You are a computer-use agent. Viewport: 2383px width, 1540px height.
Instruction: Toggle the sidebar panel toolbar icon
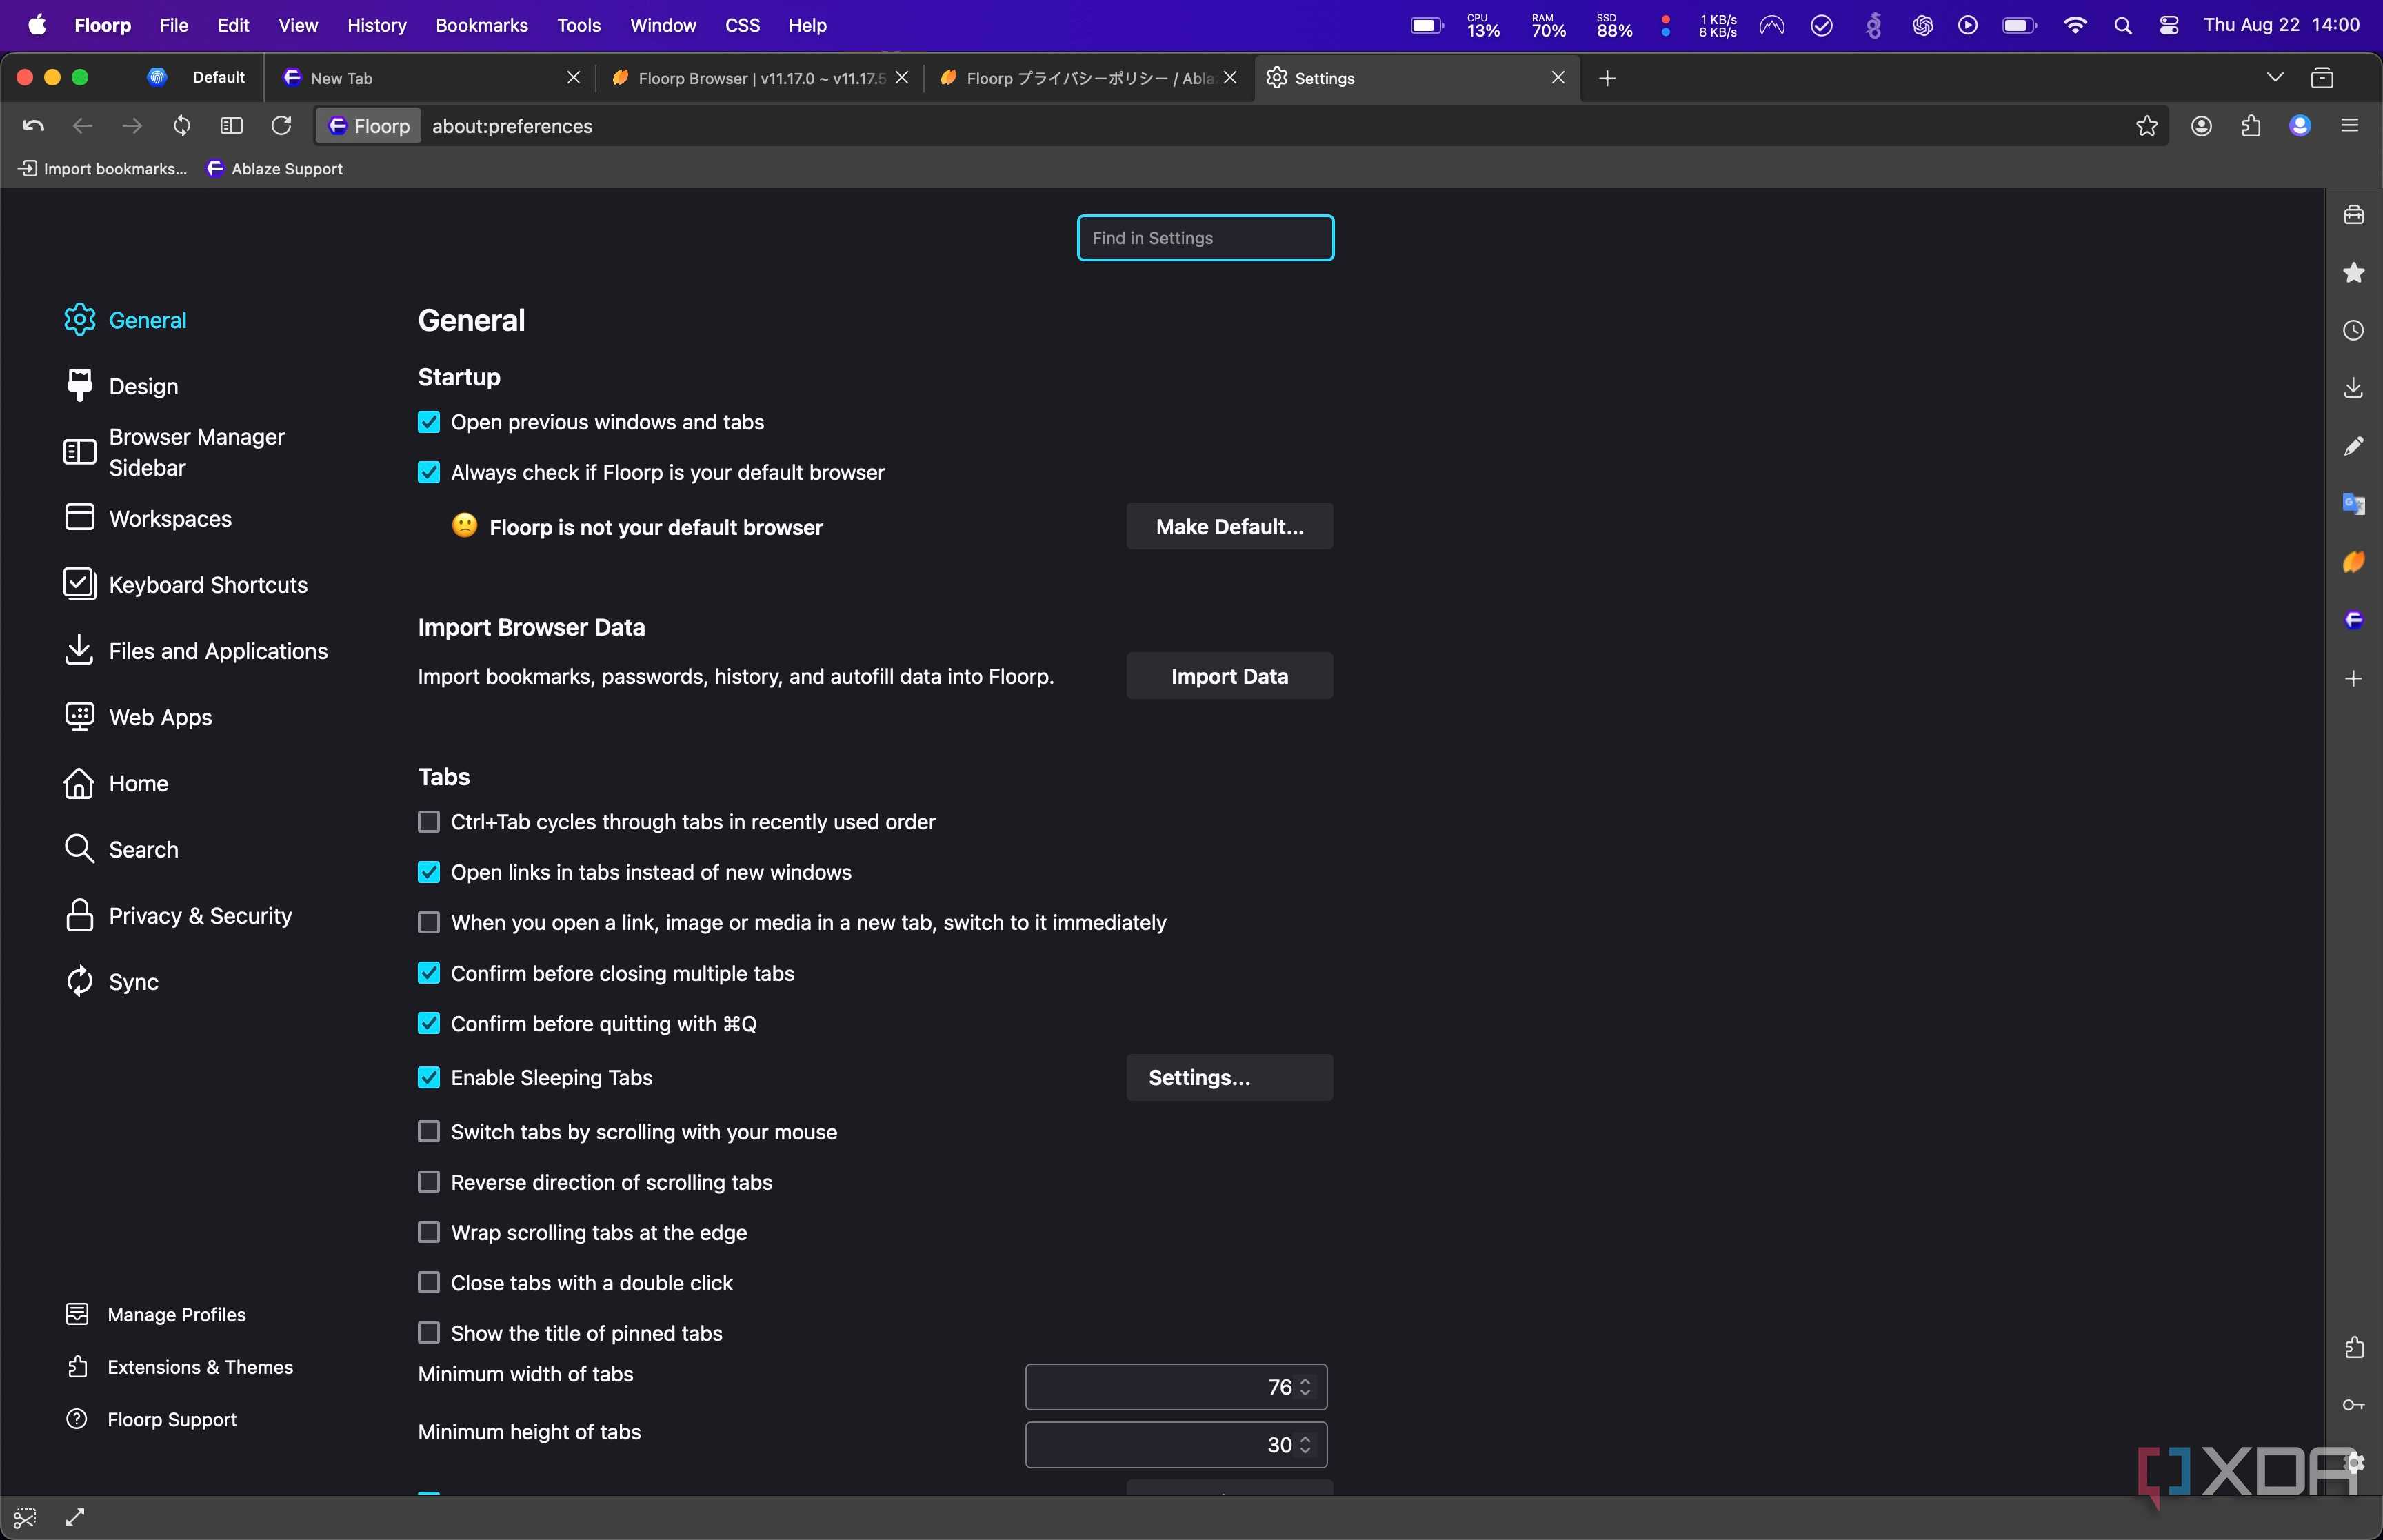click(232, 126)
